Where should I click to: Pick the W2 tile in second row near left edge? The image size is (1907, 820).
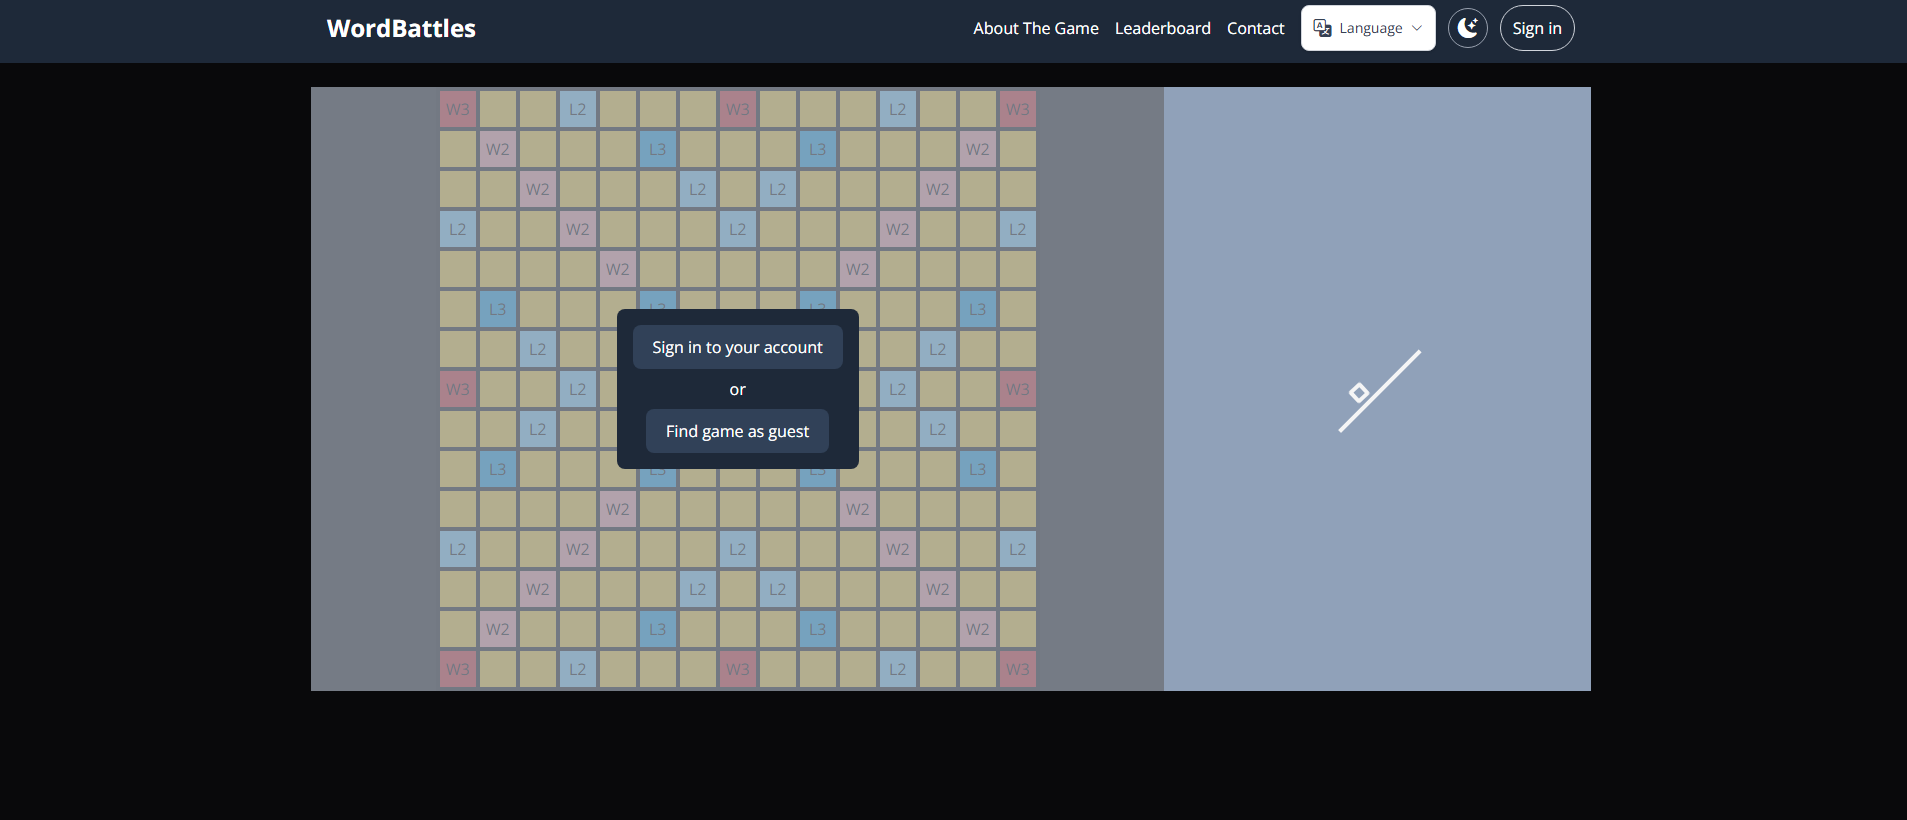pyautogui.click(x=498, y=149)
